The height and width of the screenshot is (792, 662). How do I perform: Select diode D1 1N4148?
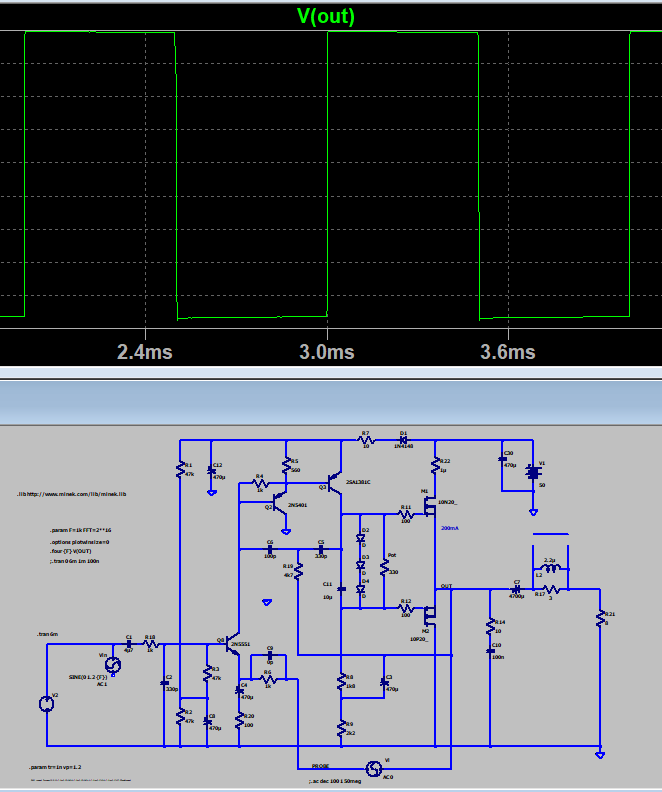pyautogui.click(x=403, y=440)
